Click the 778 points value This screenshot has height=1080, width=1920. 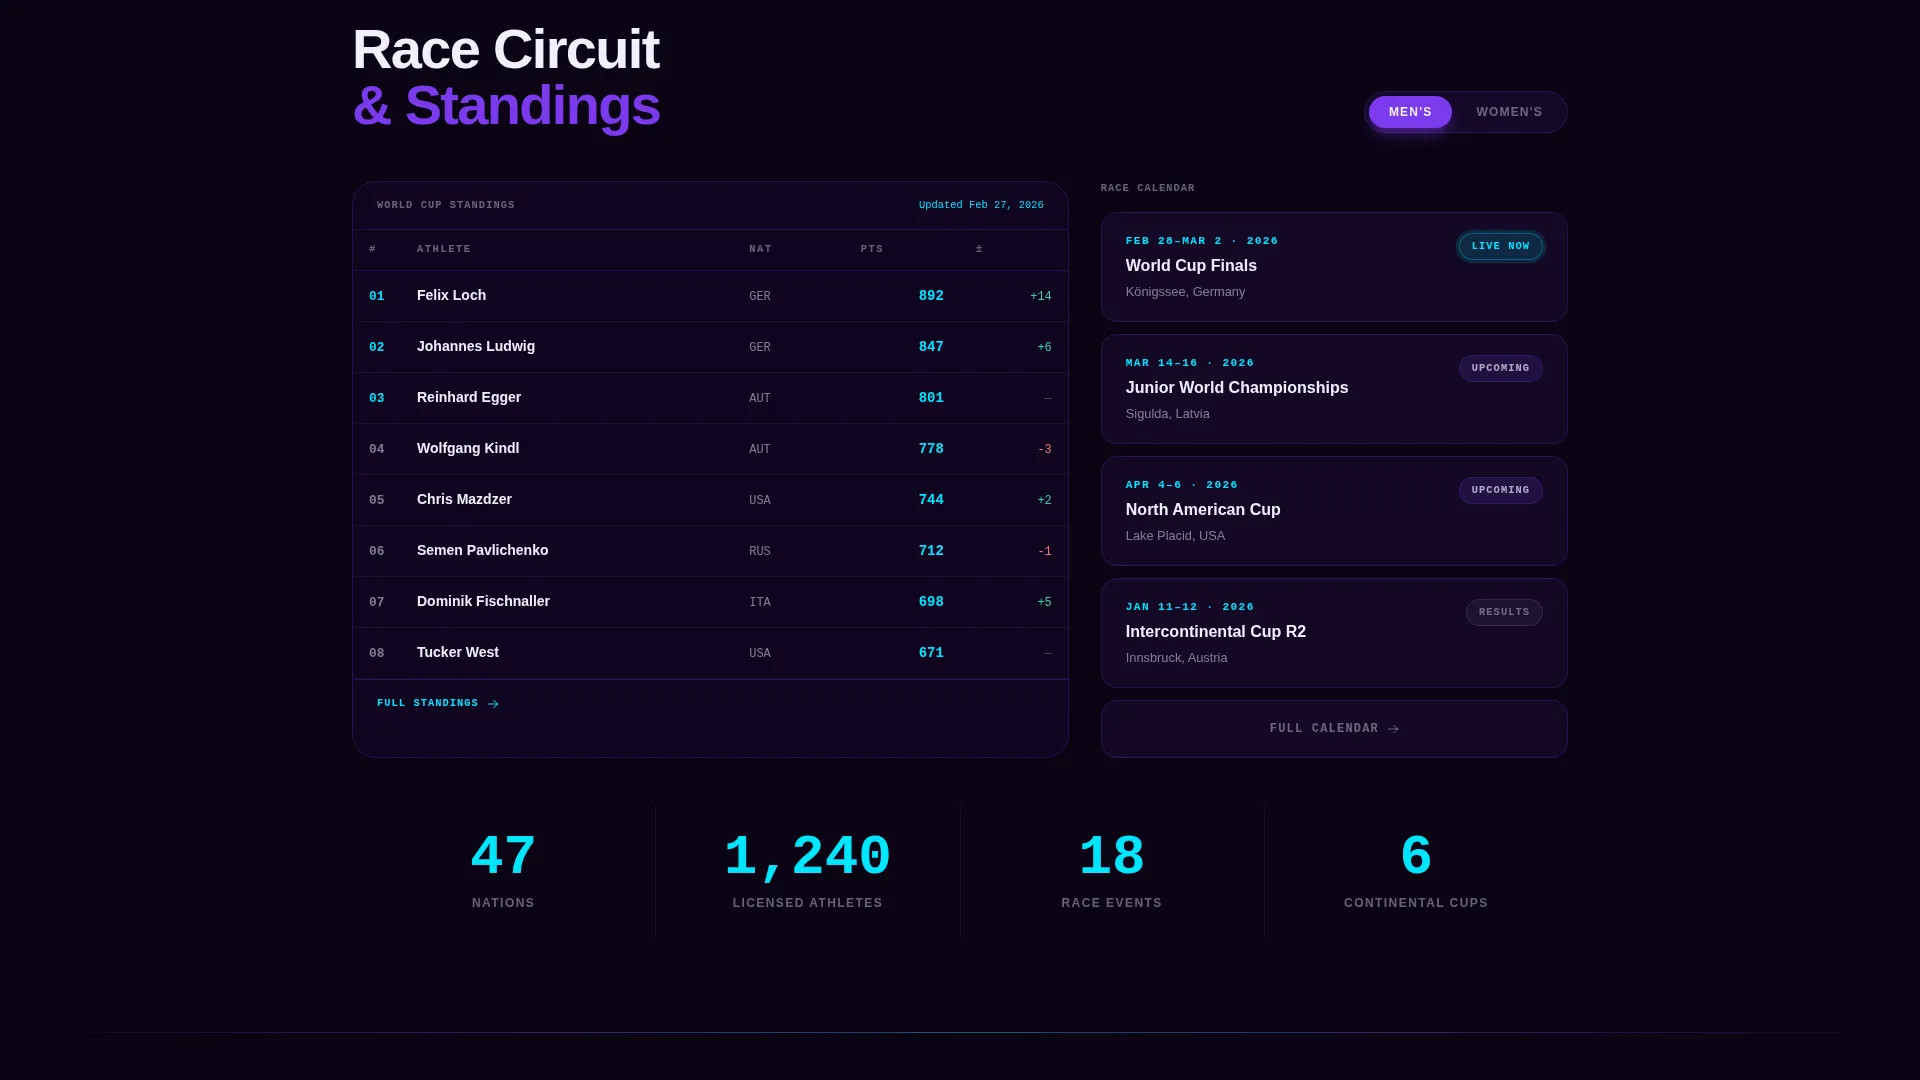coord(931,449)
